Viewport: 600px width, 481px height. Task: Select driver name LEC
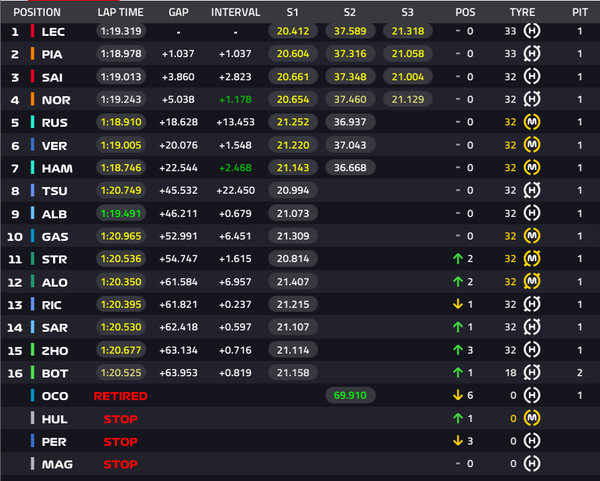pos(53,31)
